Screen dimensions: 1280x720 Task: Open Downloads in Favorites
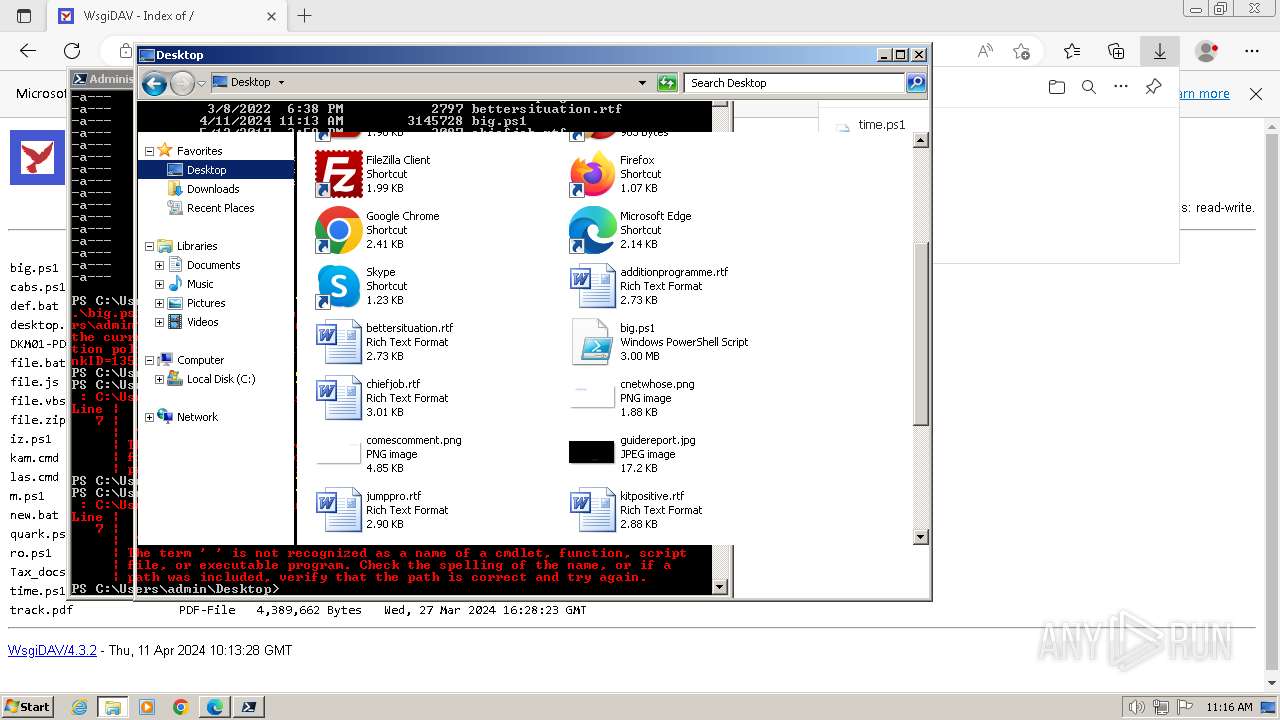click(x=213, y=189)
